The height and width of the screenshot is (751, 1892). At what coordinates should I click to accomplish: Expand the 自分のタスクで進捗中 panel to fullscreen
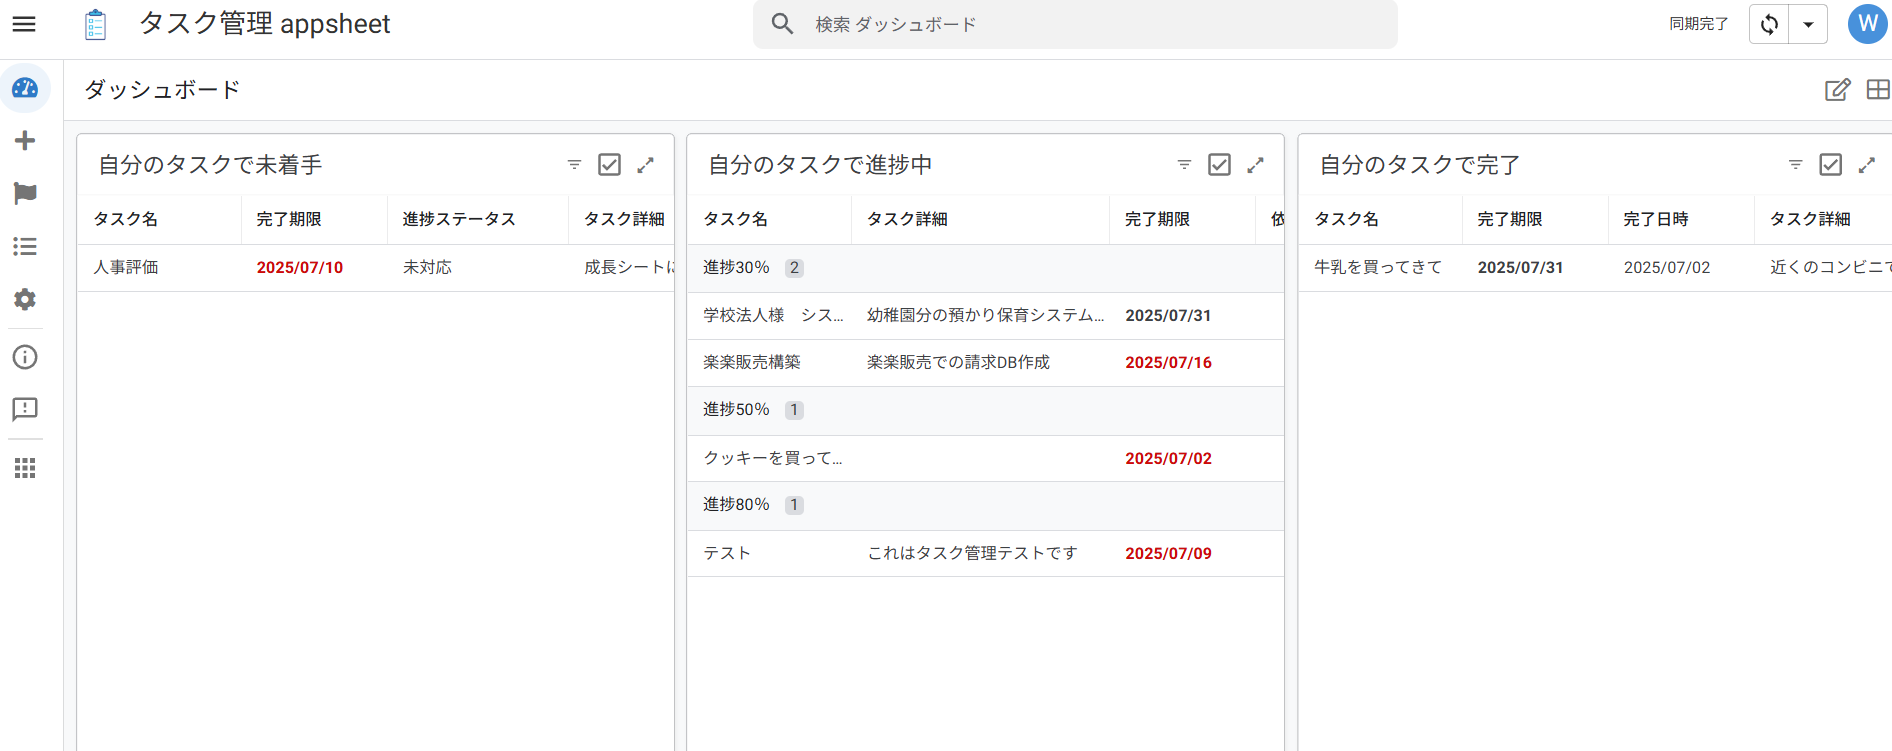(1255, 165)
